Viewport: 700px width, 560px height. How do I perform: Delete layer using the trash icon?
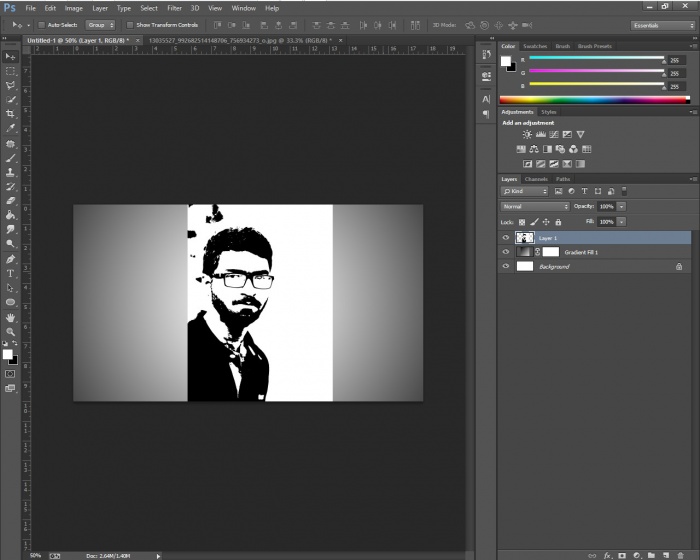click(682, 553)
